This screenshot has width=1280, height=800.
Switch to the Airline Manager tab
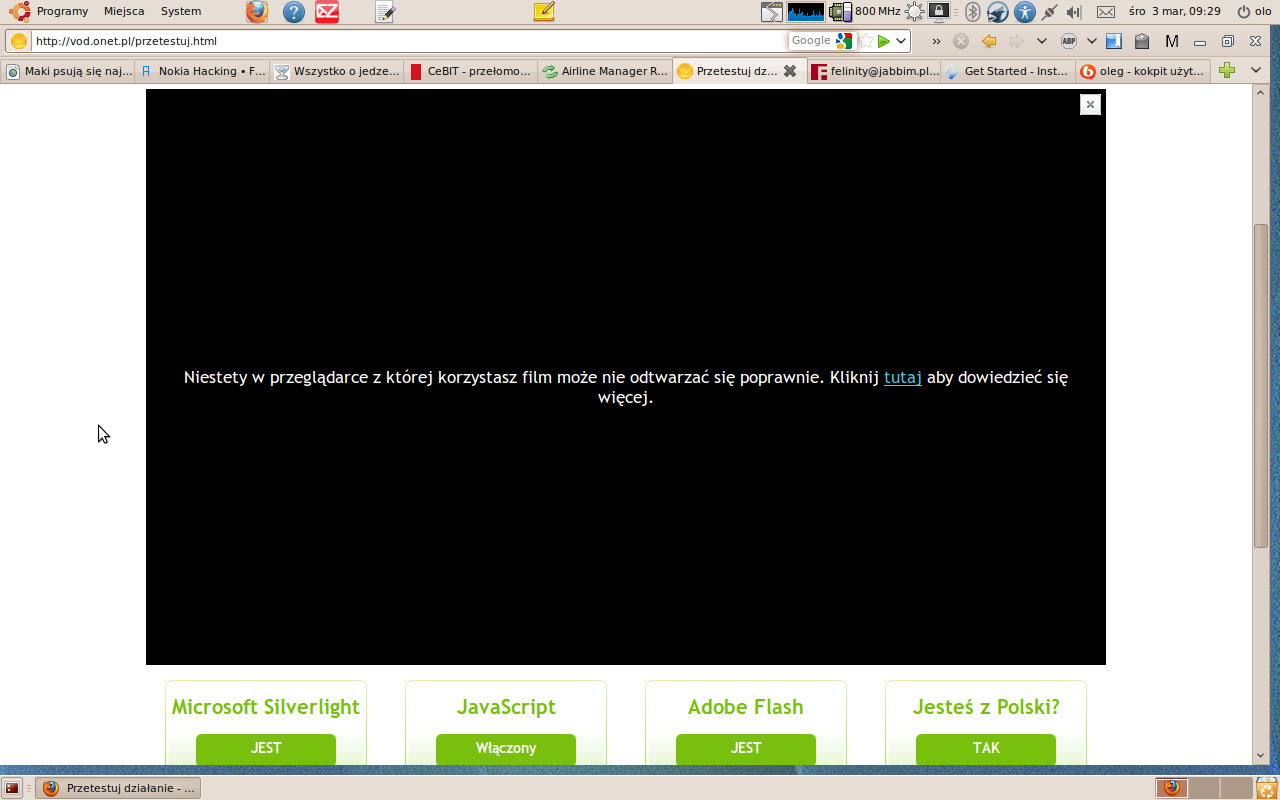tap(605, 71)
